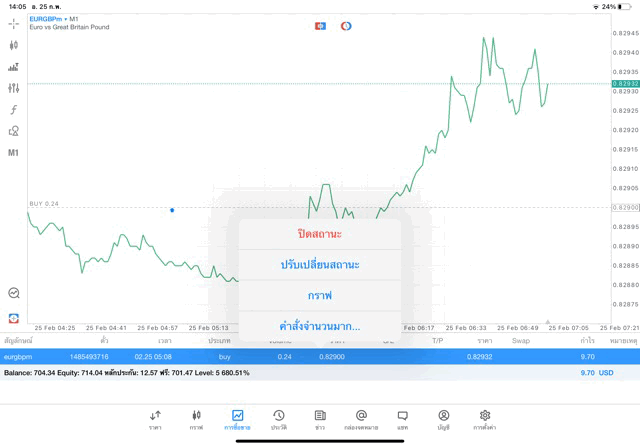Screen dimensions: 640x447
Task: Open the chat (แชท) bubble icon
Action: point(402,419)
